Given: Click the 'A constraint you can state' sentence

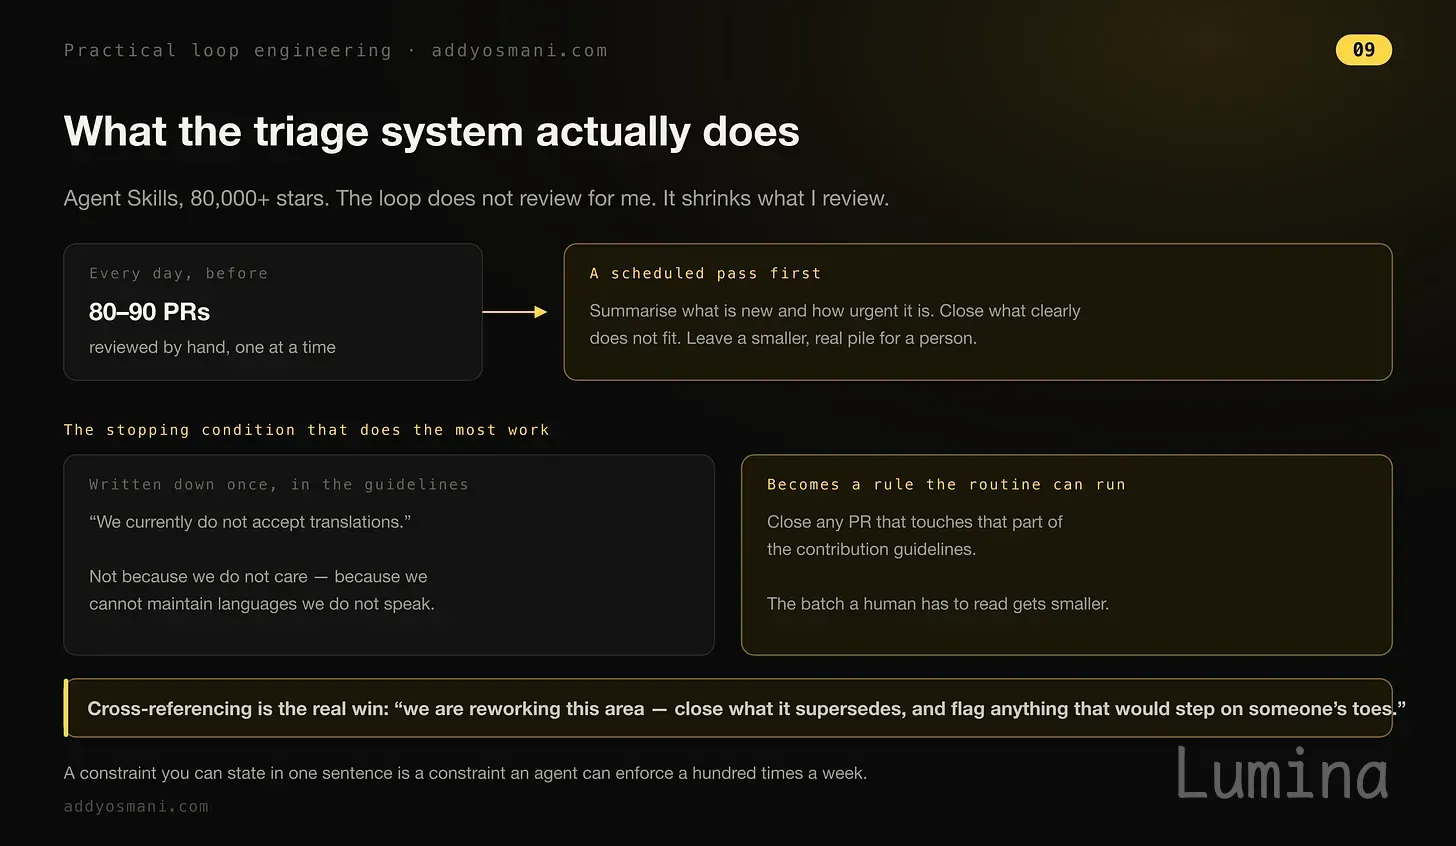Looking at the screenshot, I should [x=465, y=773].
